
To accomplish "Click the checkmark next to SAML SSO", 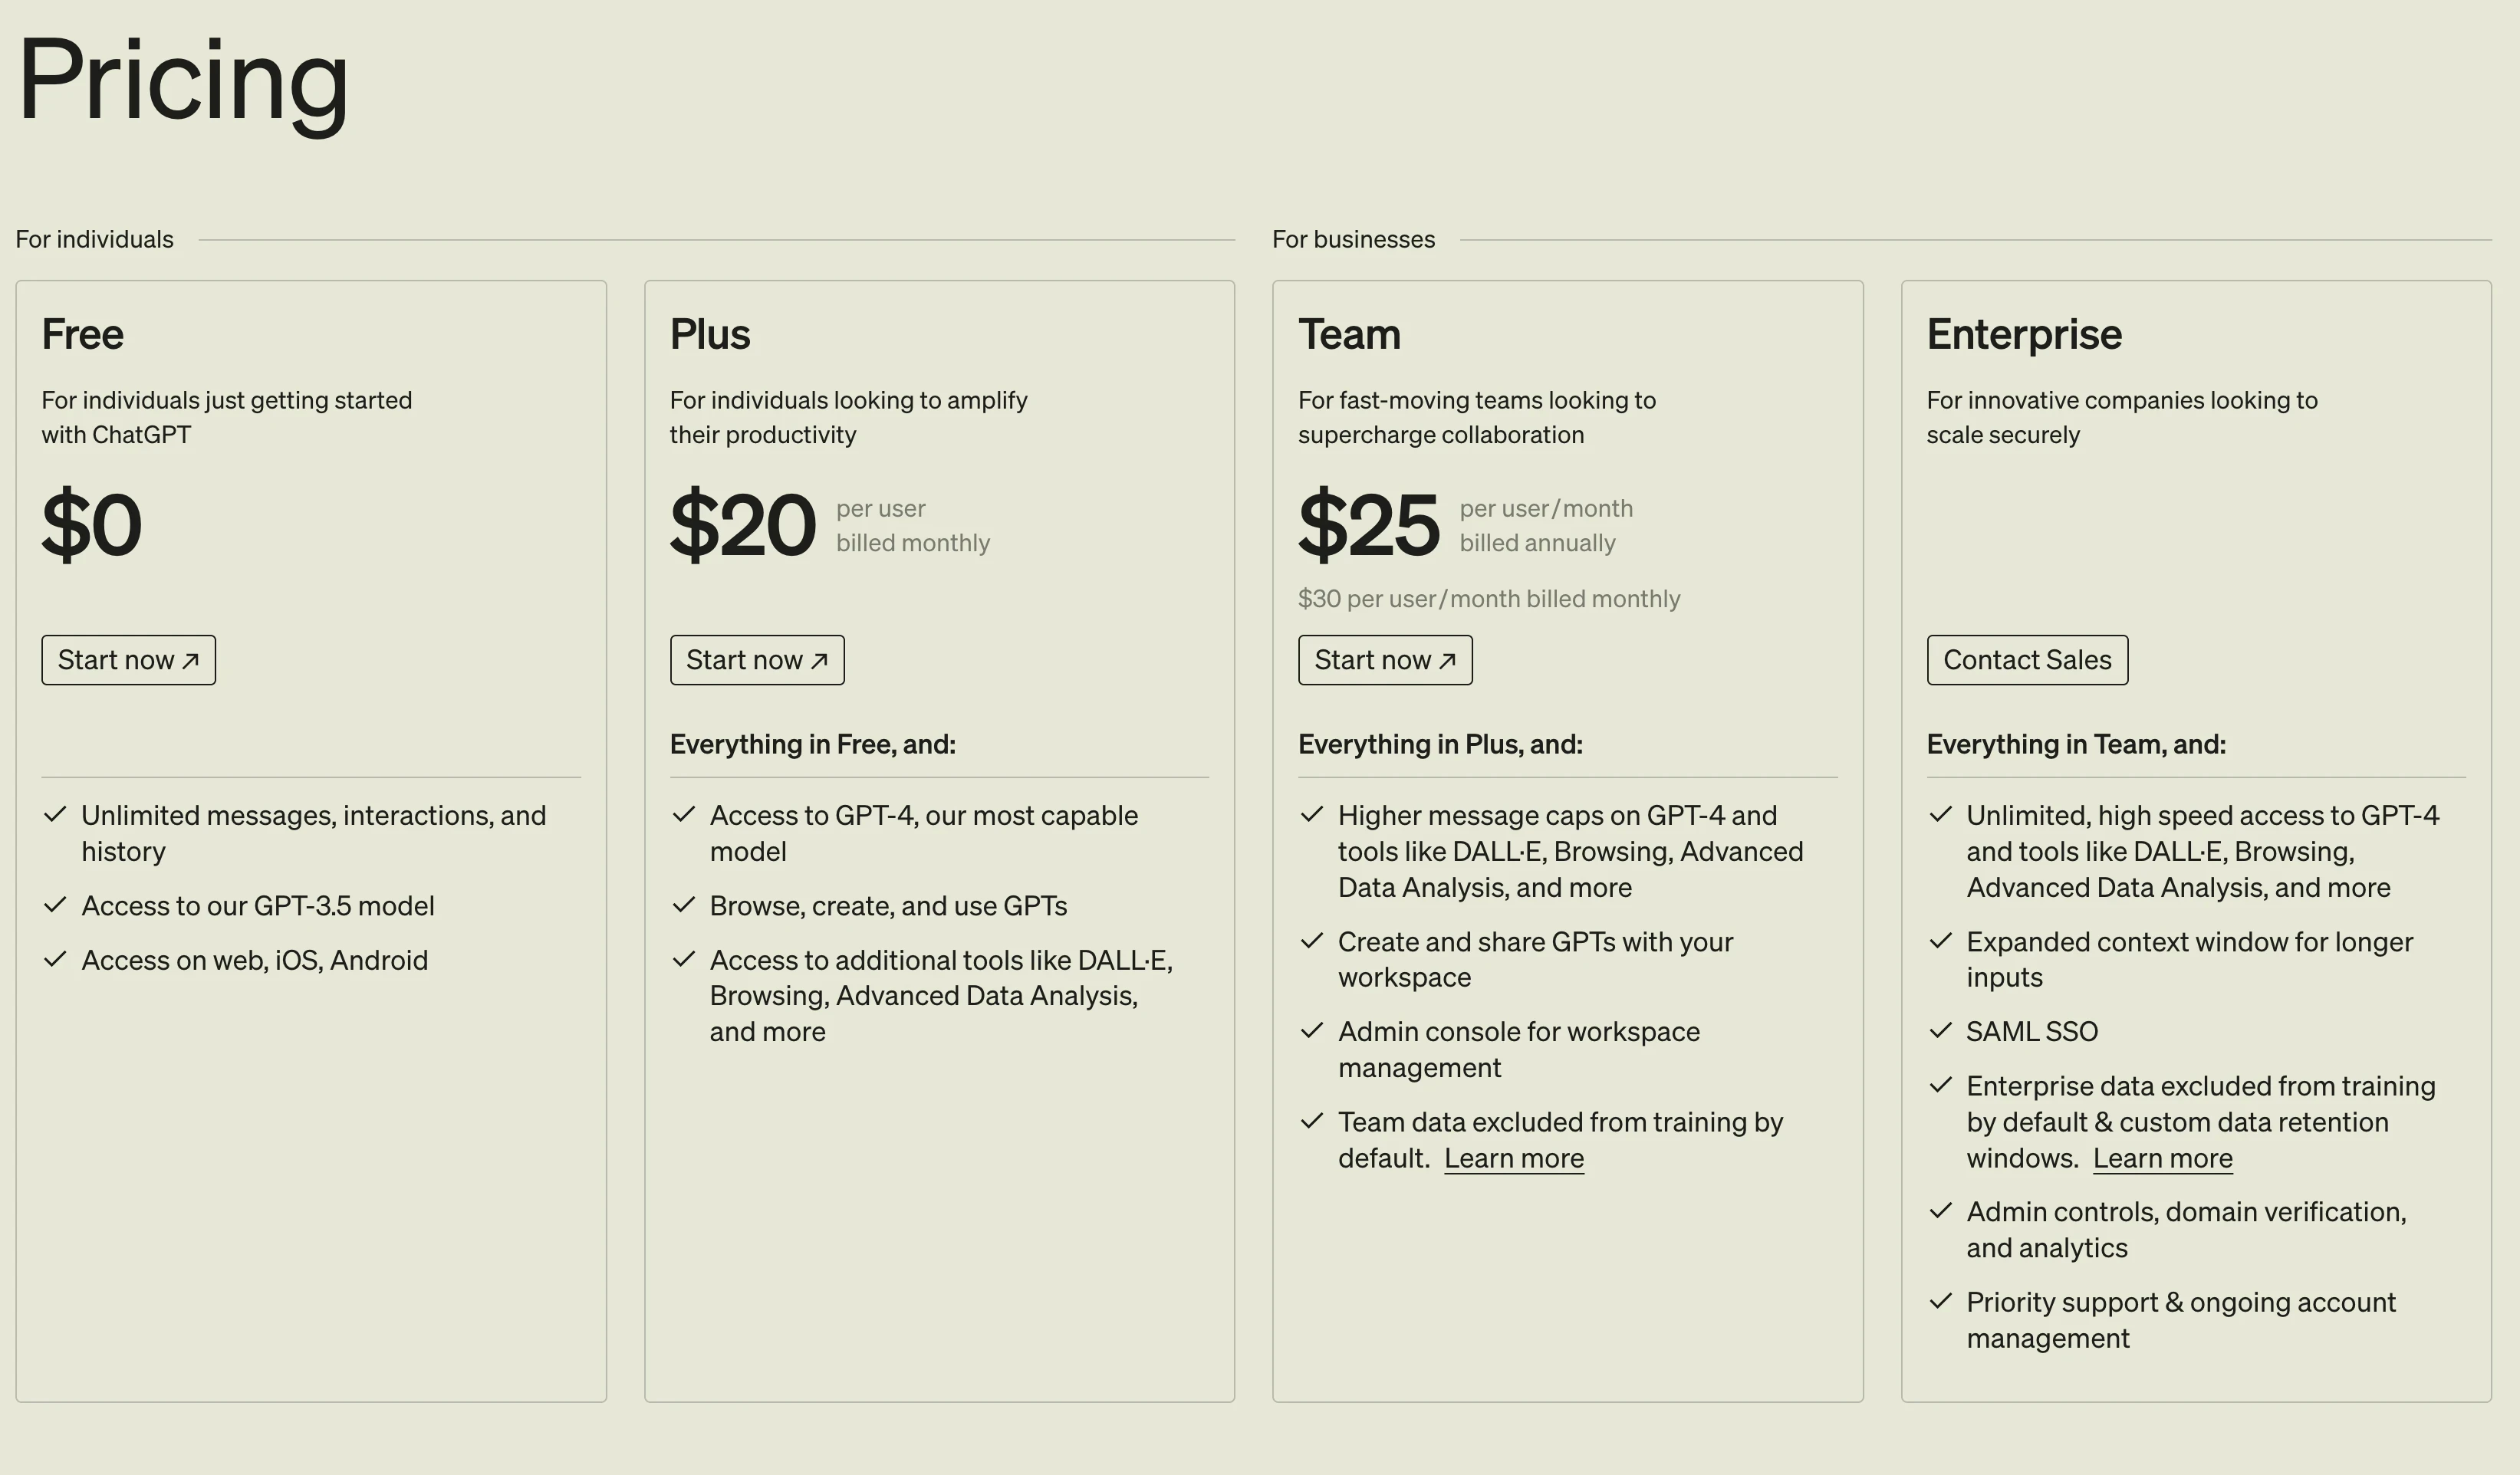I will point(1940,1030).
